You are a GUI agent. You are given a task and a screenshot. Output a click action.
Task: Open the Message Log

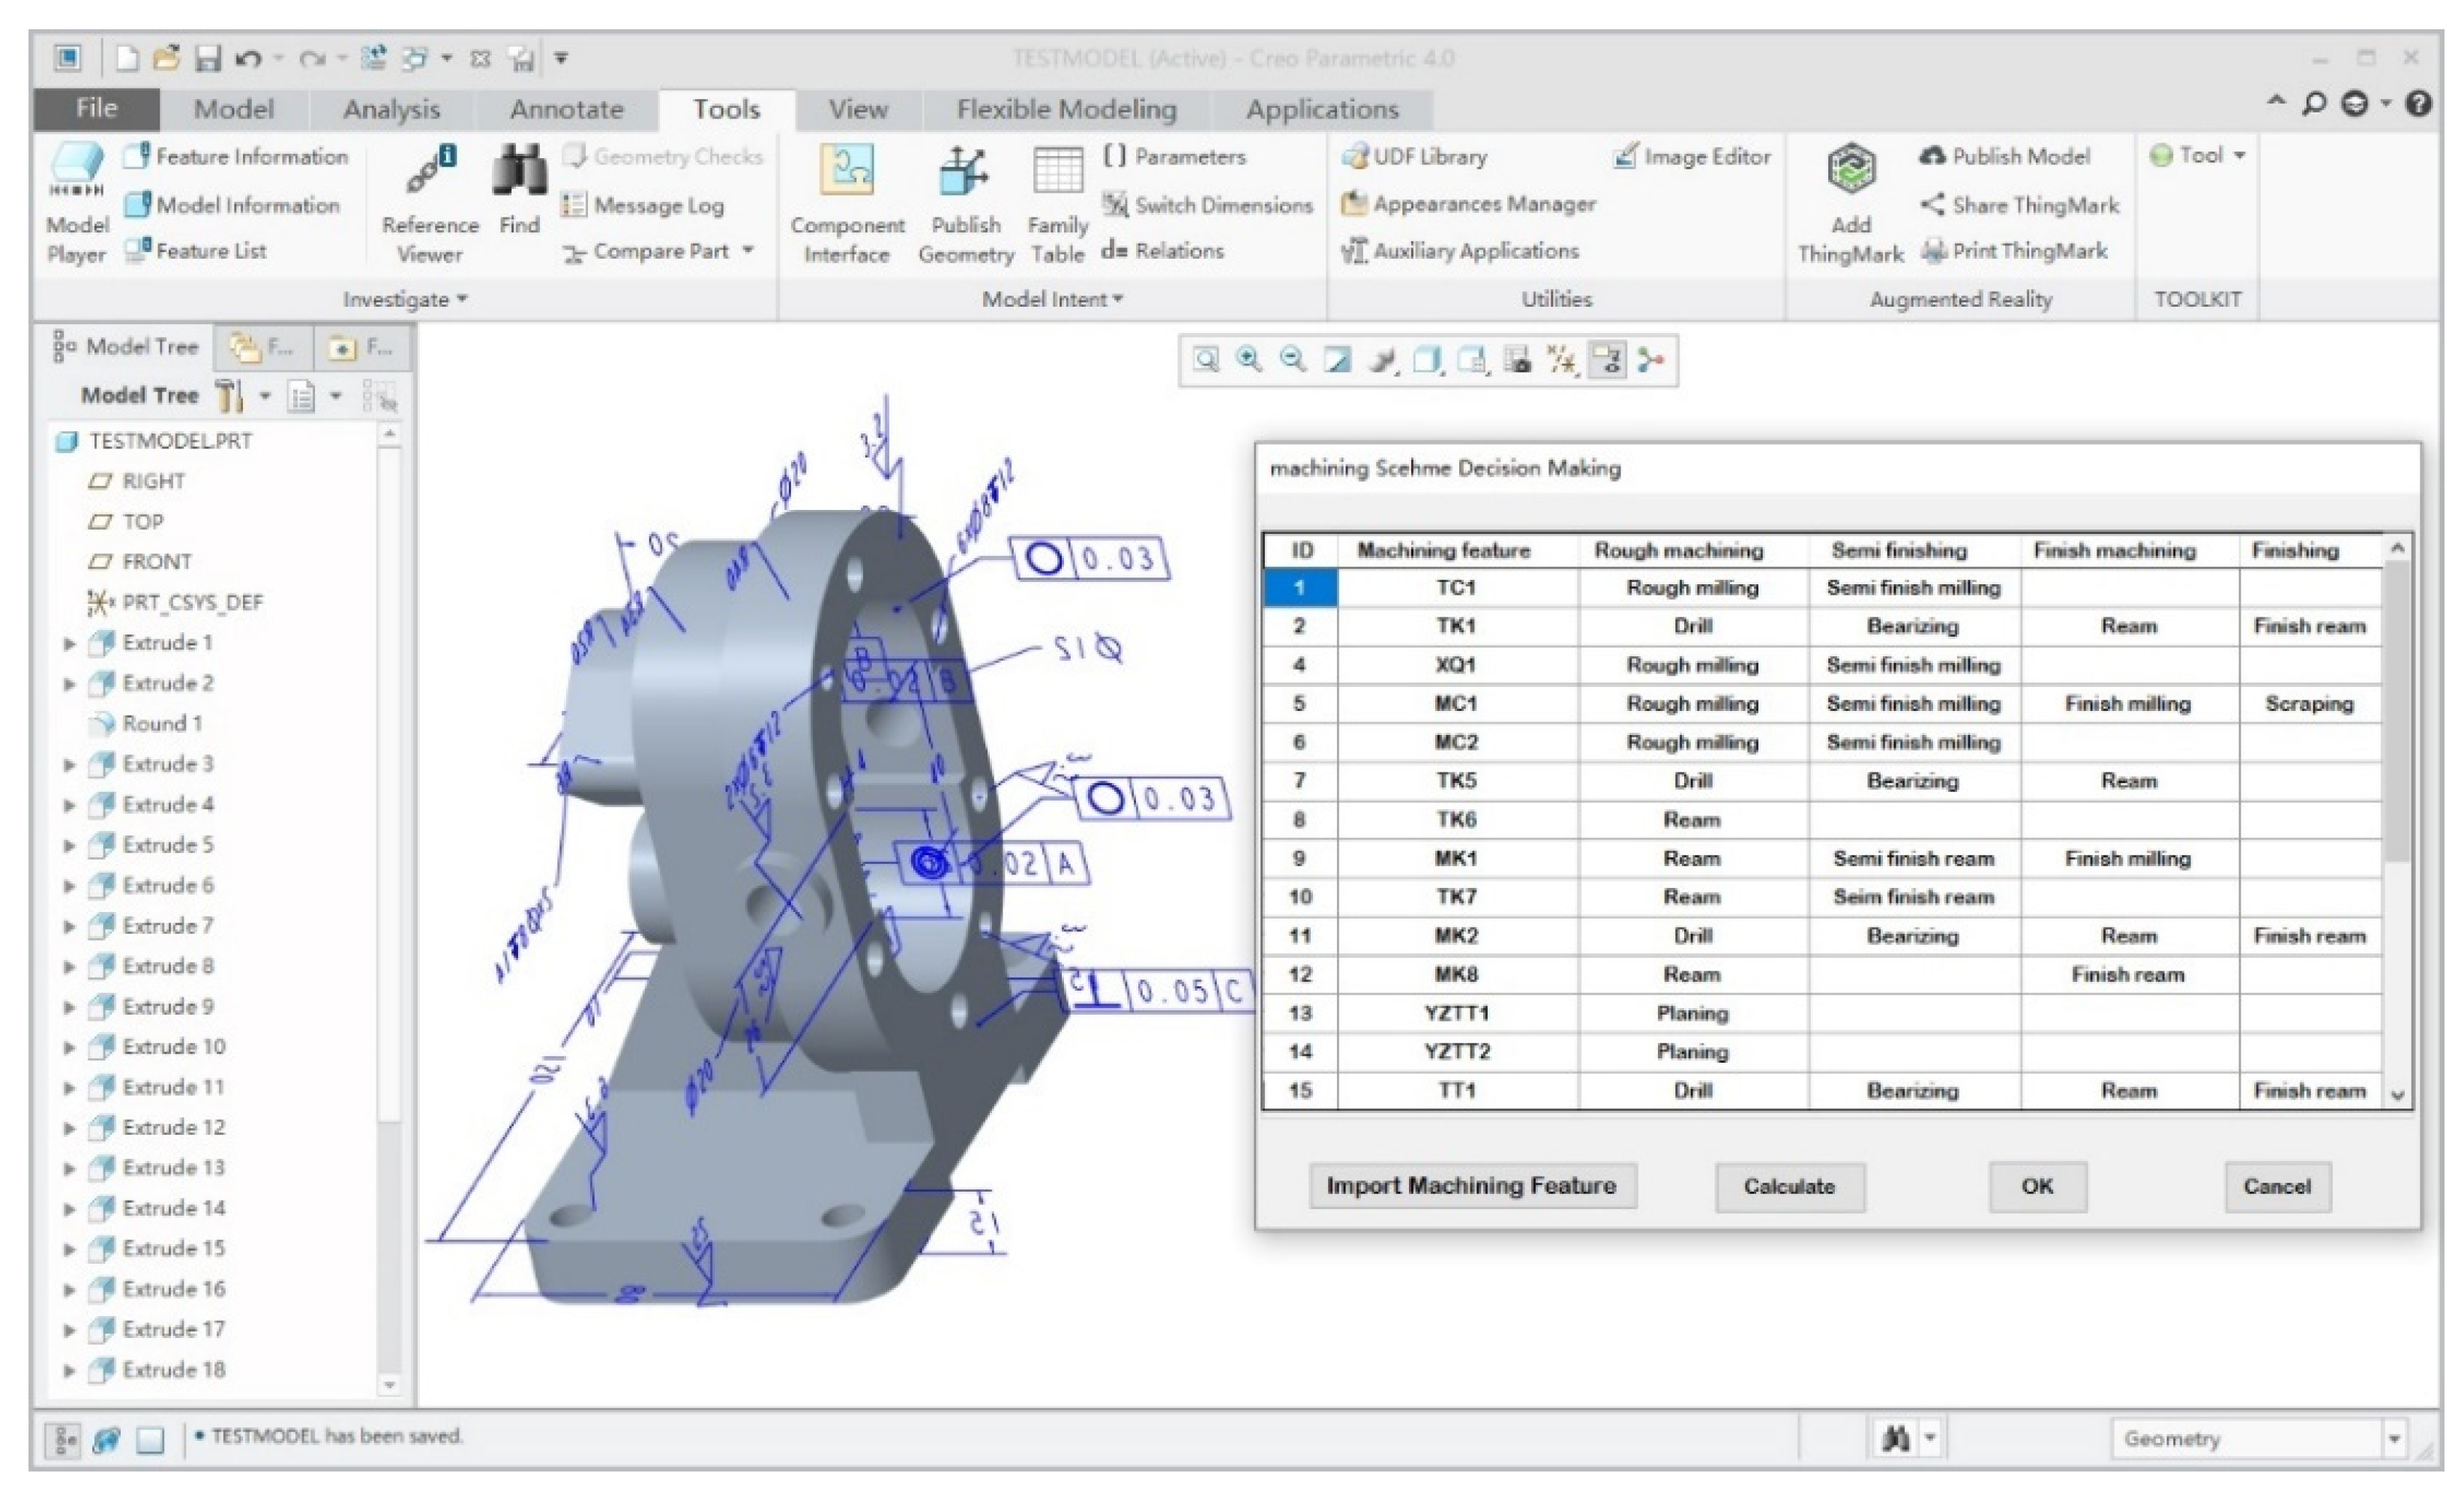(642, 205)
